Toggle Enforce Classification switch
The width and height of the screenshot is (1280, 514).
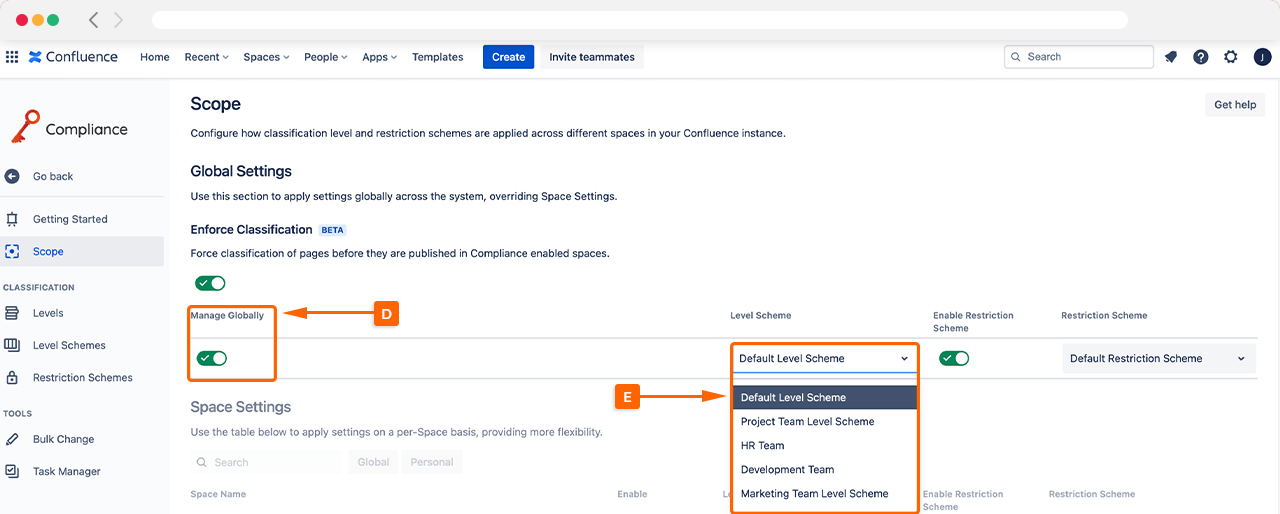click(x=210, y=283)
